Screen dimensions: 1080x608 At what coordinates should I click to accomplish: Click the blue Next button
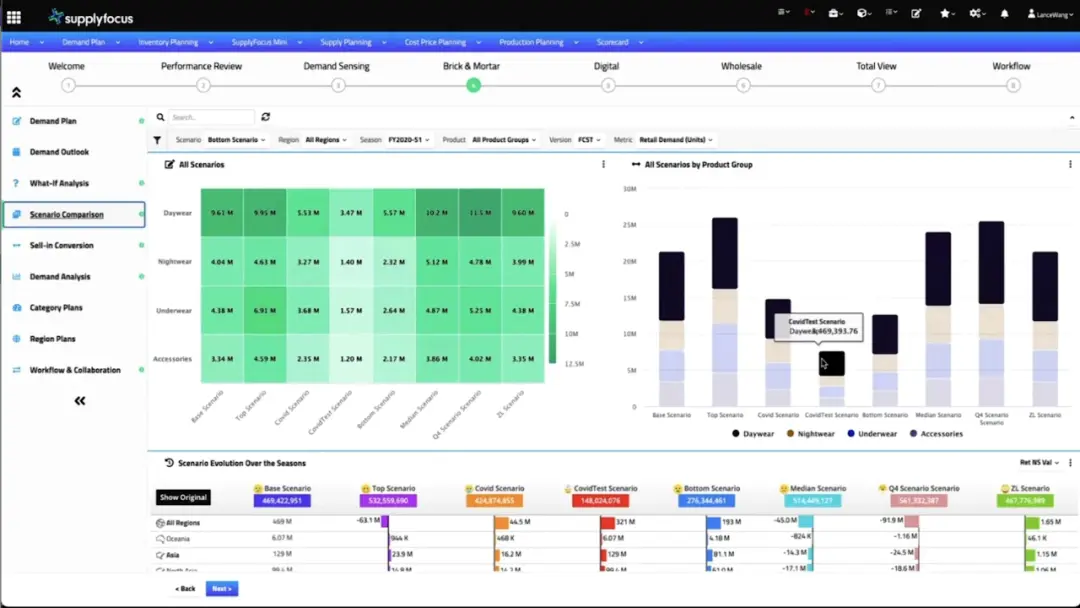(222, 589)
